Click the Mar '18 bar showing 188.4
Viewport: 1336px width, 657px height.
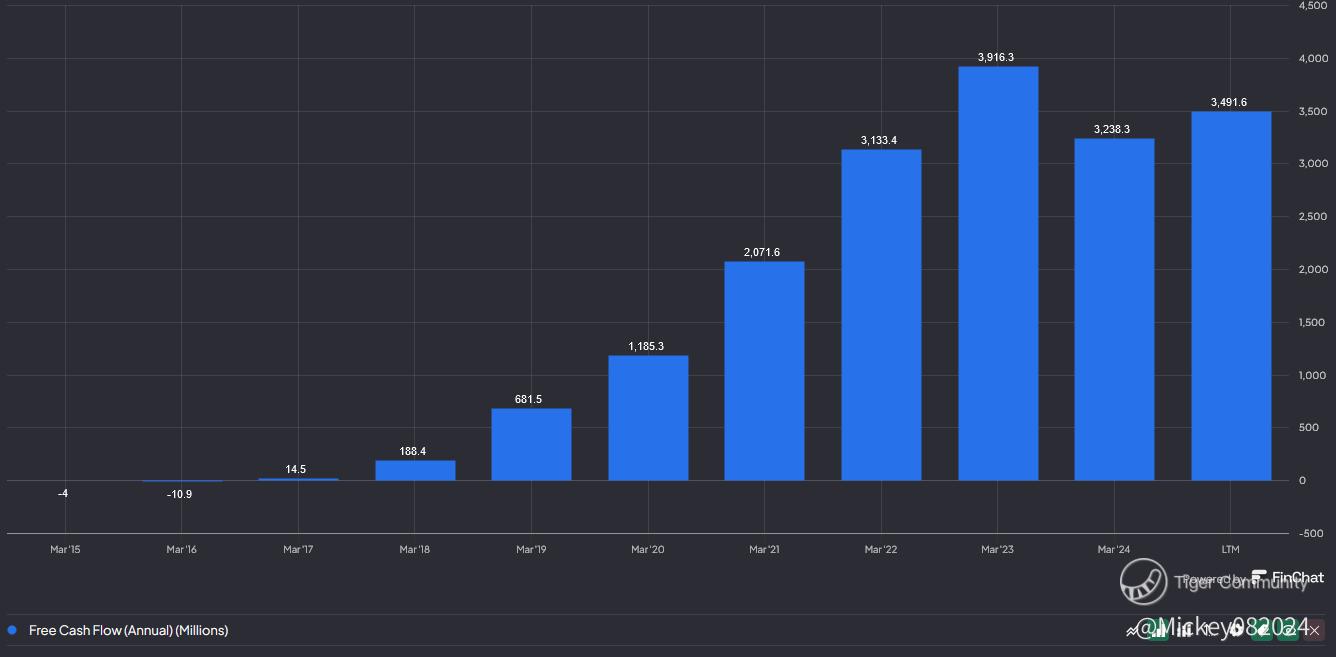(415, 470)
